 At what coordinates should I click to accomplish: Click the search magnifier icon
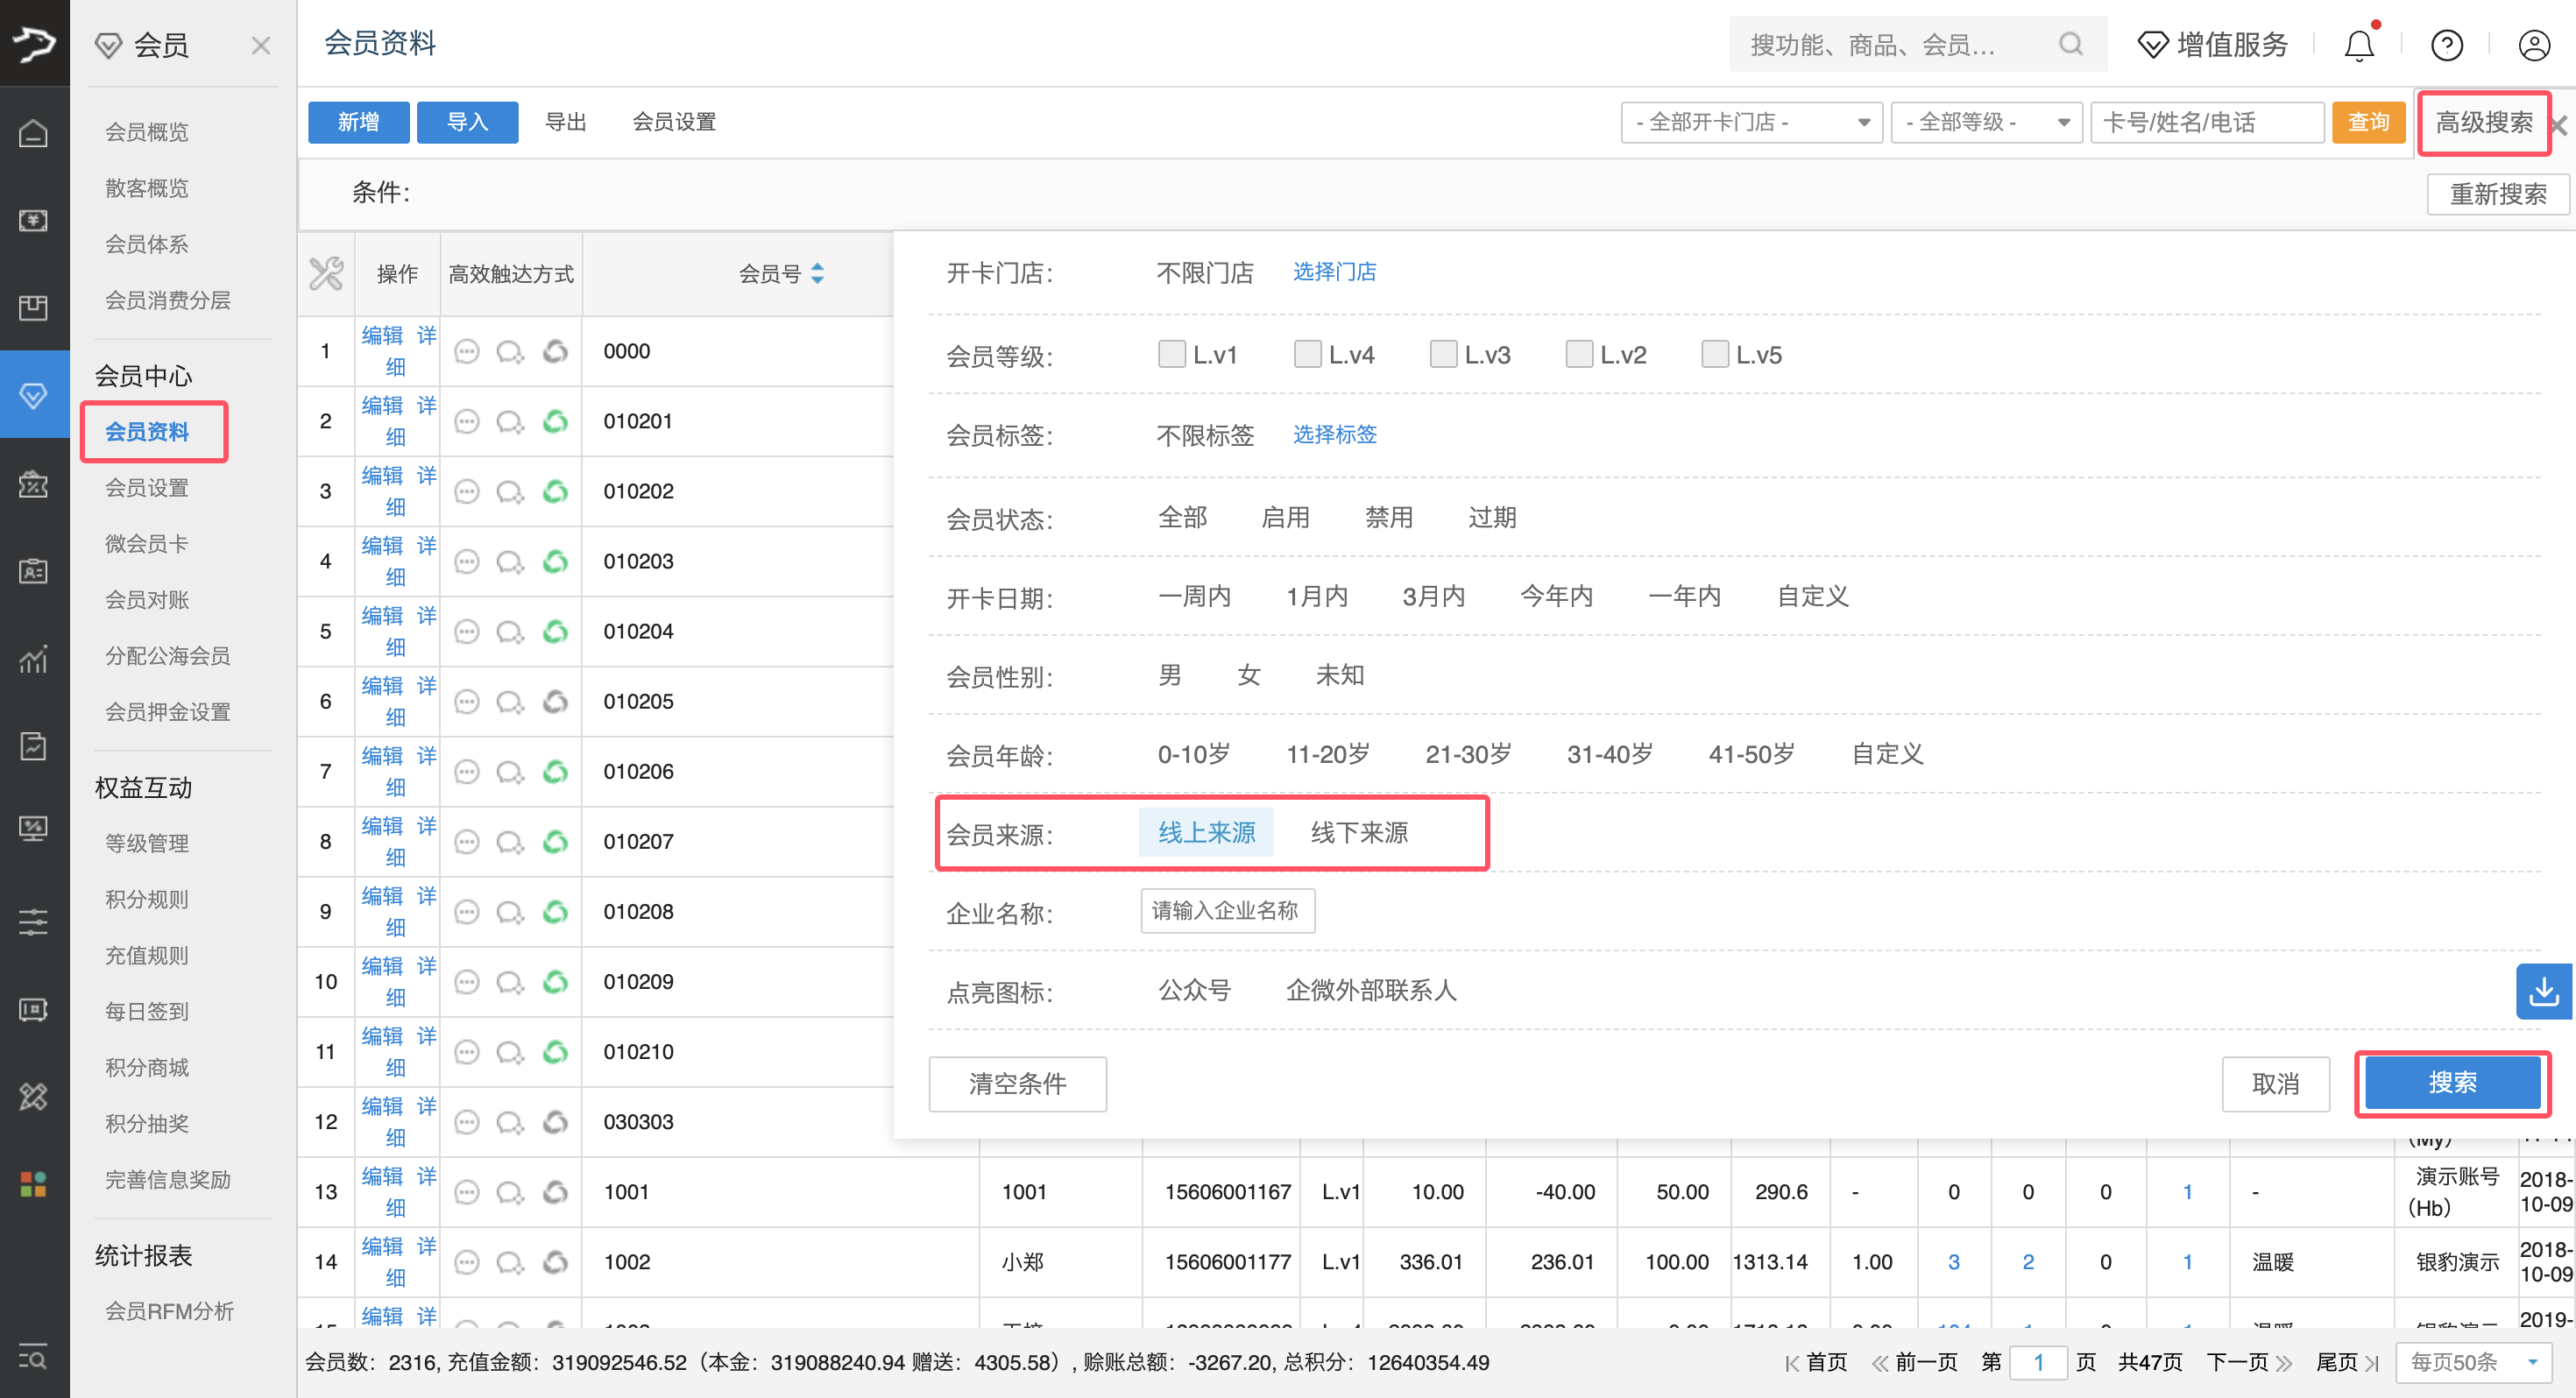tap(2071, 44)
